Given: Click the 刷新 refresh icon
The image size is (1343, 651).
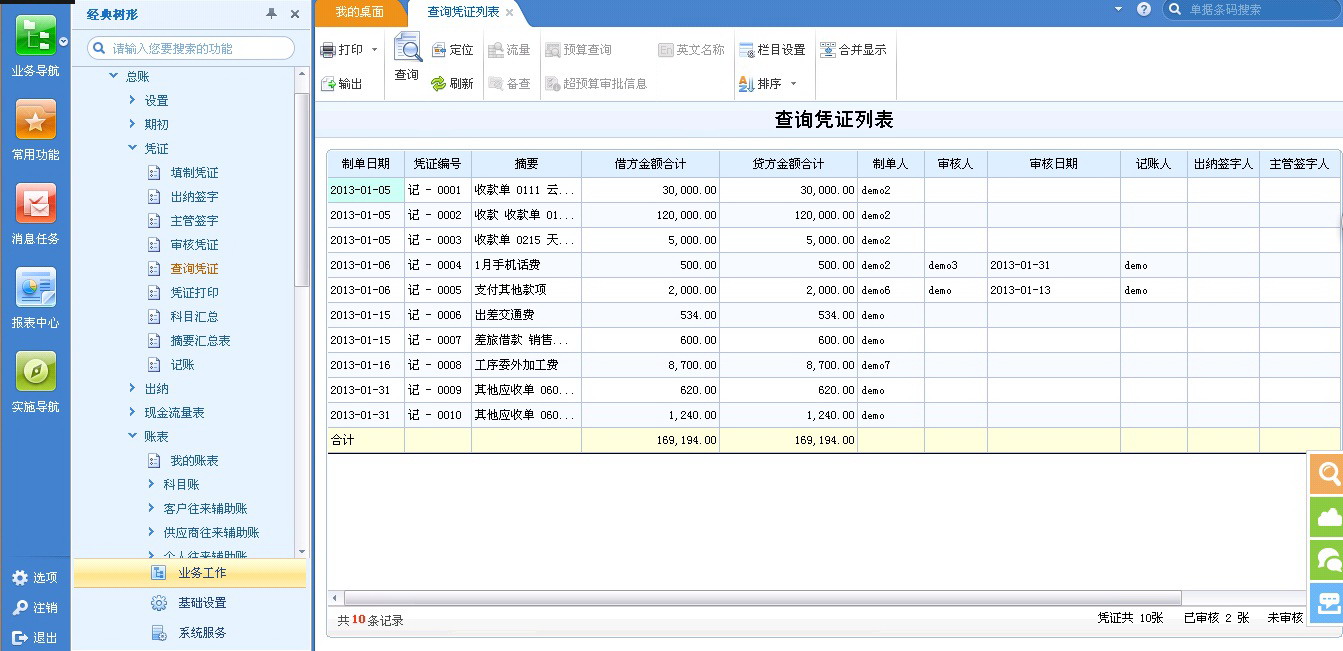Looking at the screenshot, I should pyautogui.click(x=439, y=84).
